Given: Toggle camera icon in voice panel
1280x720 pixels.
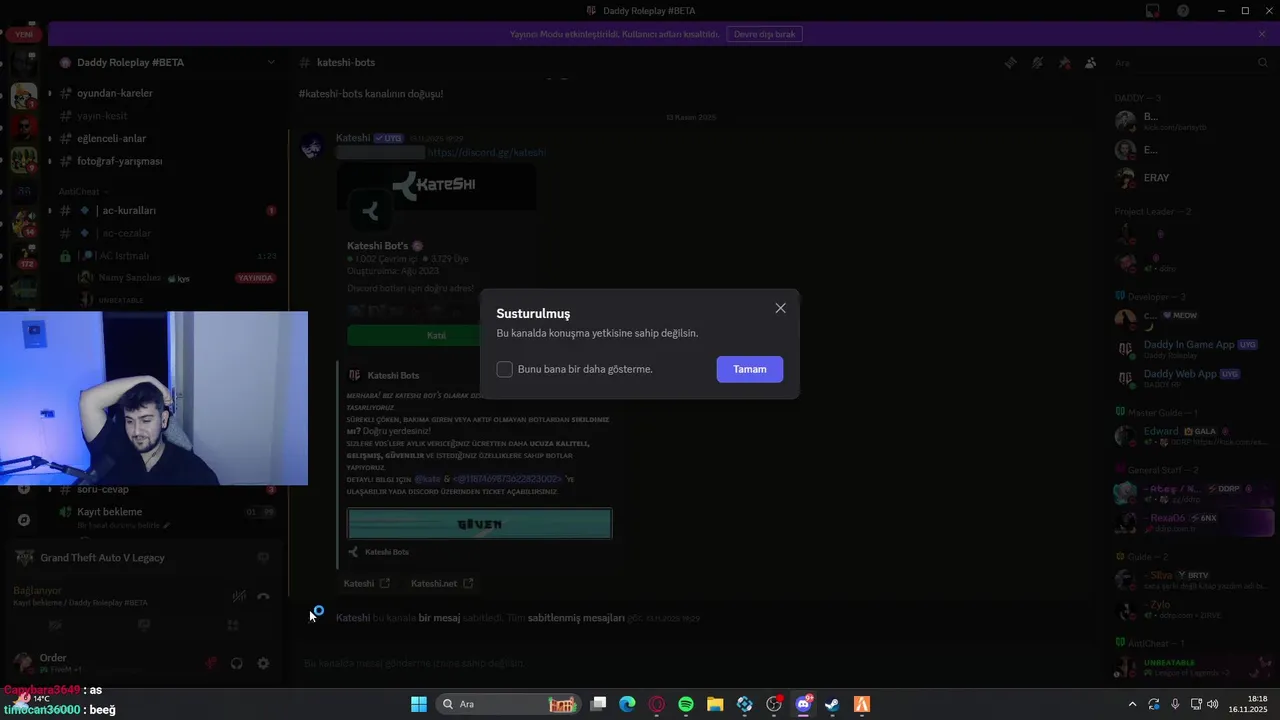Looking at the screenshot, I should (x=56, y=625).
